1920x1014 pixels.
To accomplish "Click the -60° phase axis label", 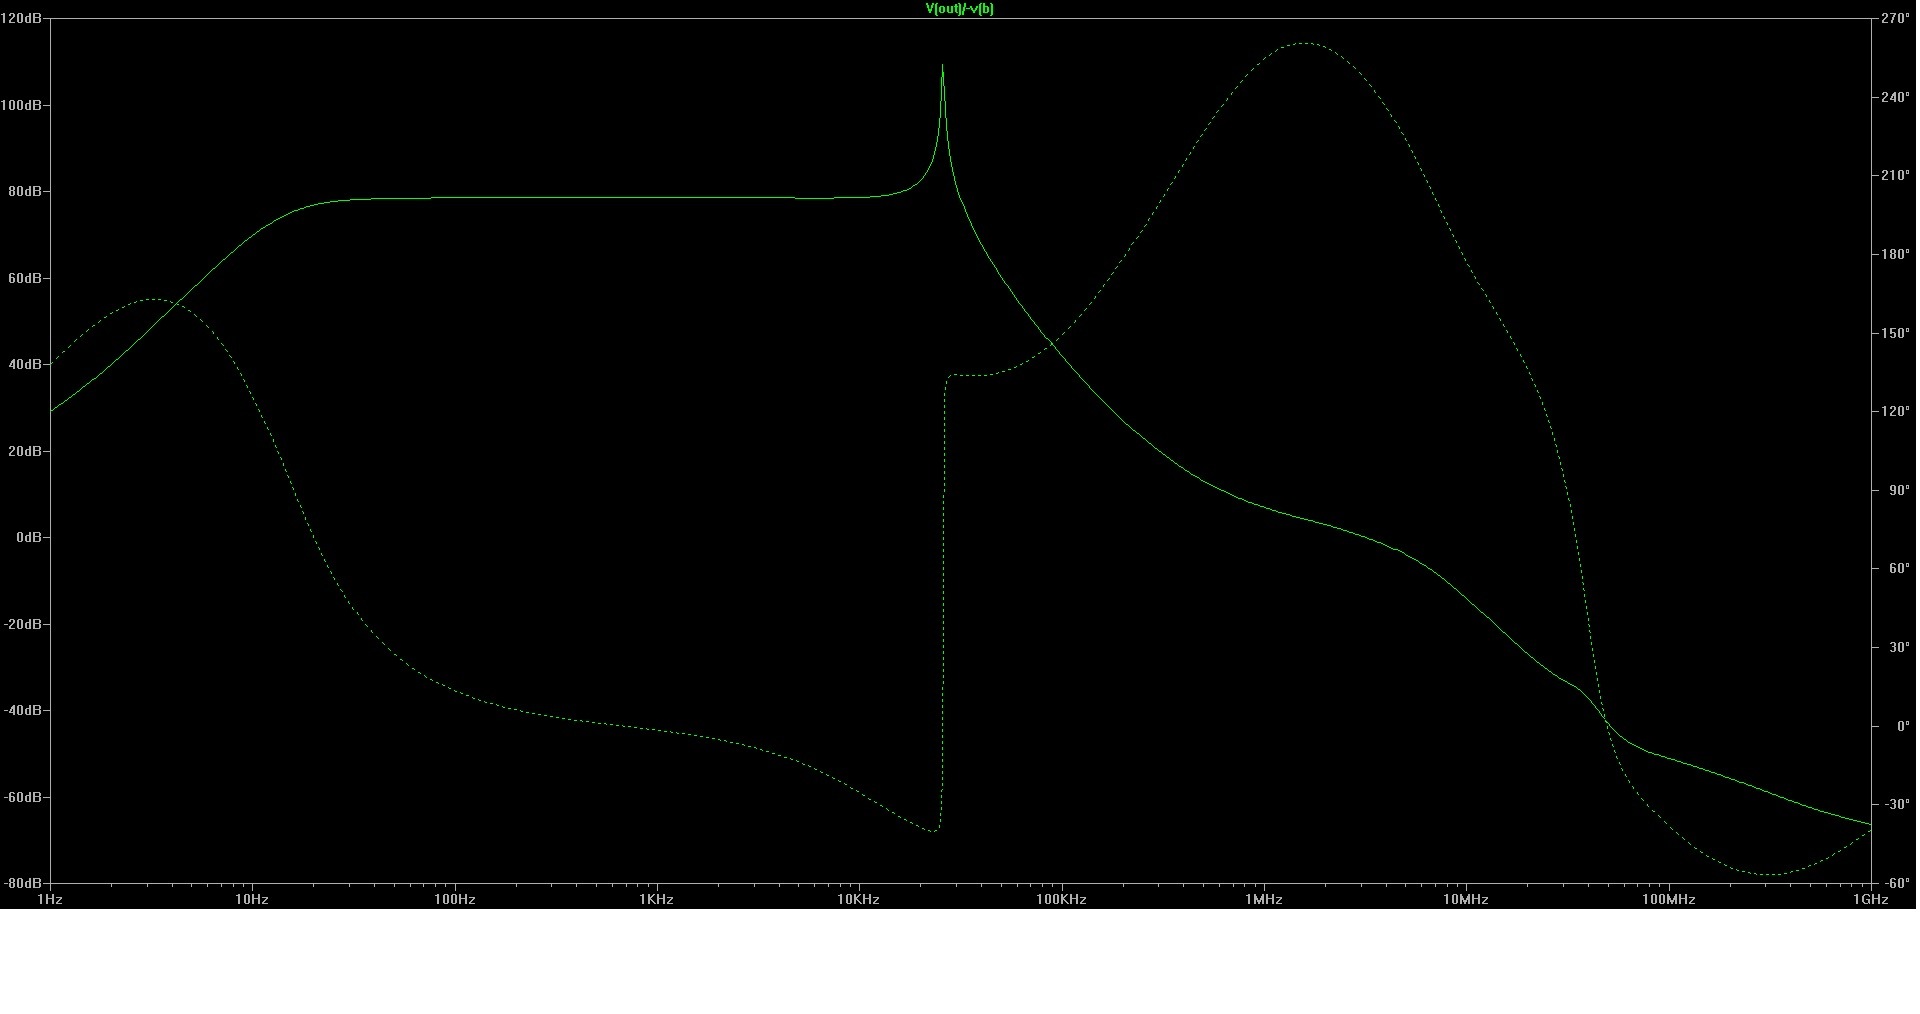I will (1897, 884).
